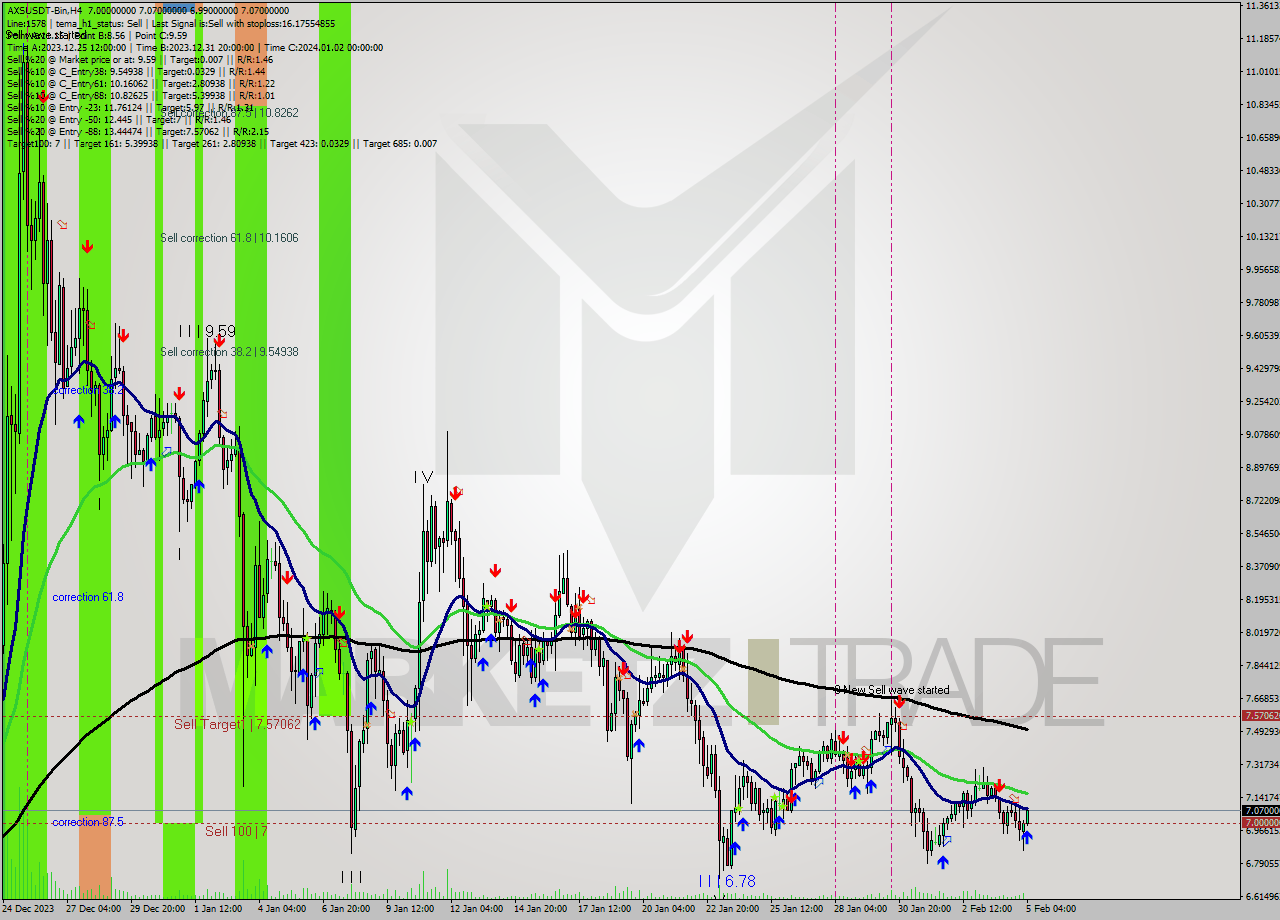This screenshot has width=1280, height=920.
Task: Click the red 7.57062 price tag on axis
Action: click(1260, 716)
